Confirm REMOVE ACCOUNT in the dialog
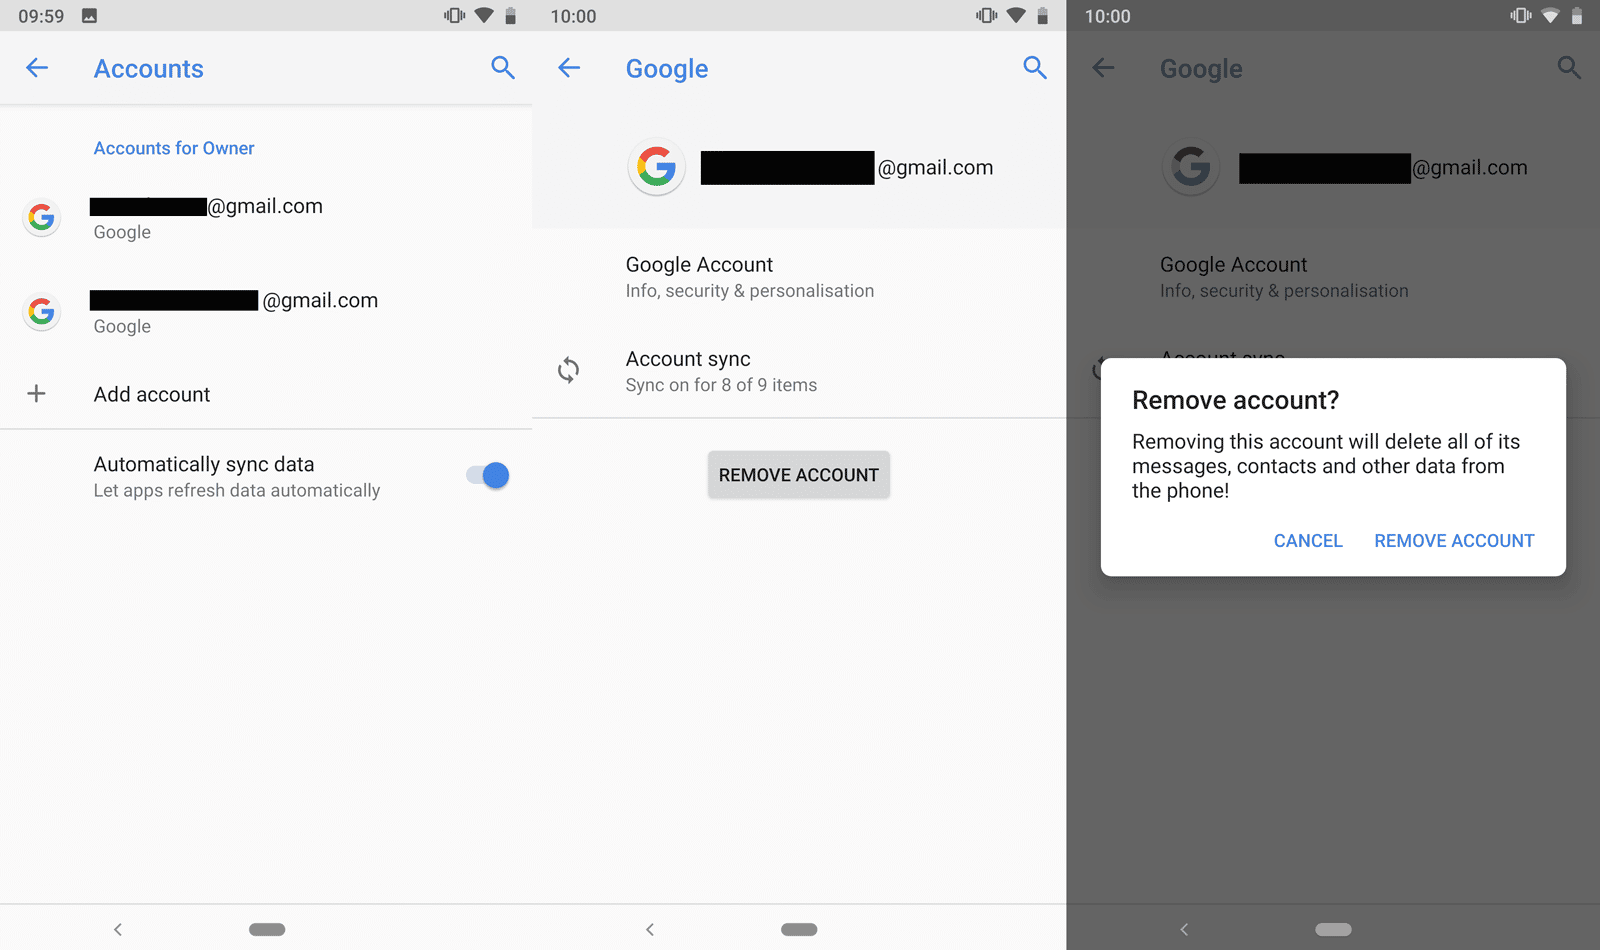The width and height of the screenshot is (1600, 950). pos(1454,541)
